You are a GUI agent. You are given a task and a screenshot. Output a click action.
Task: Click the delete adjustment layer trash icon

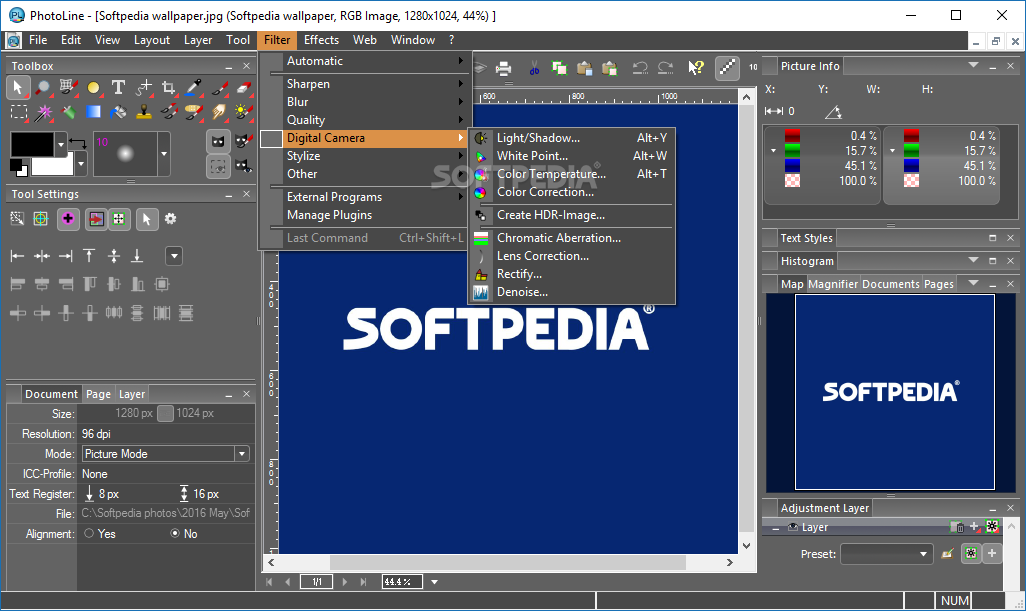pos(957,527)
